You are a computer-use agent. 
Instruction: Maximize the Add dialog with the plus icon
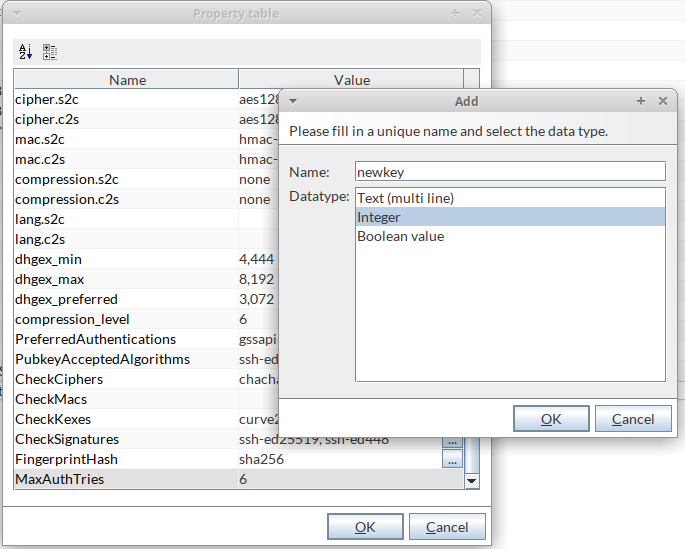641,101
